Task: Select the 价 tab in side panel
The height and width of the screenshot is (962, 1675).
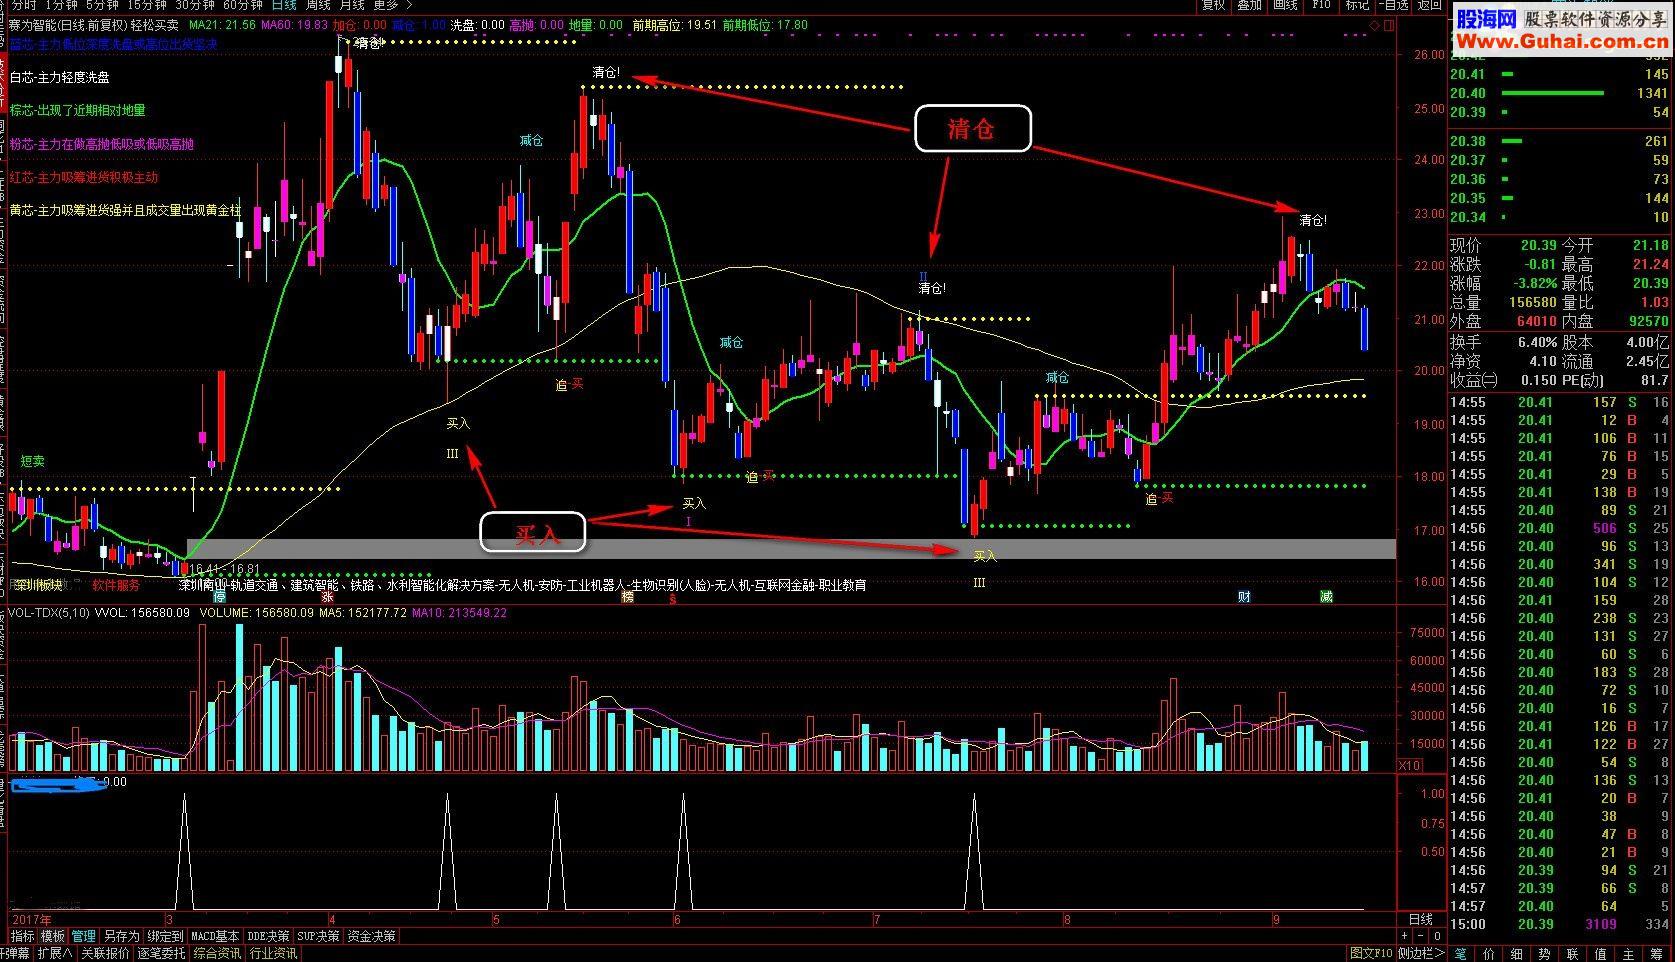Action: pos(1489,954)
